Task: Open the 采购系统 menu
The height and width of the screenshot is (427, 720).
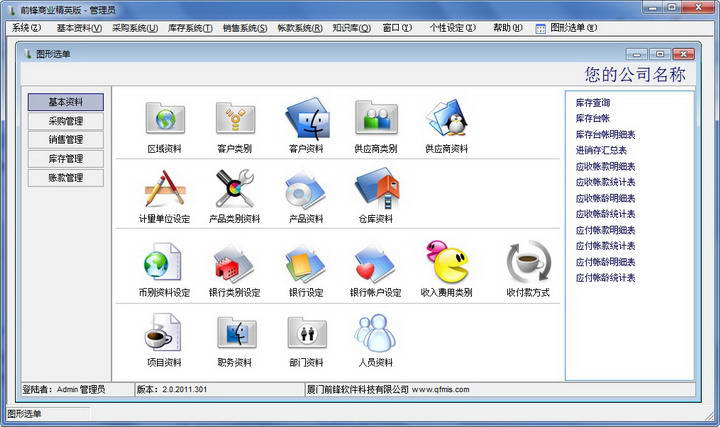Action: (x=135, y=28)
